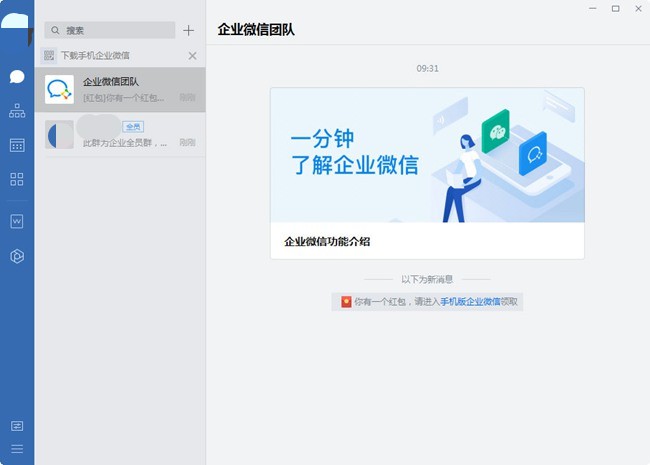Open the hexagon-shaped icon in the left sidebar

click(x=17, y=256)
